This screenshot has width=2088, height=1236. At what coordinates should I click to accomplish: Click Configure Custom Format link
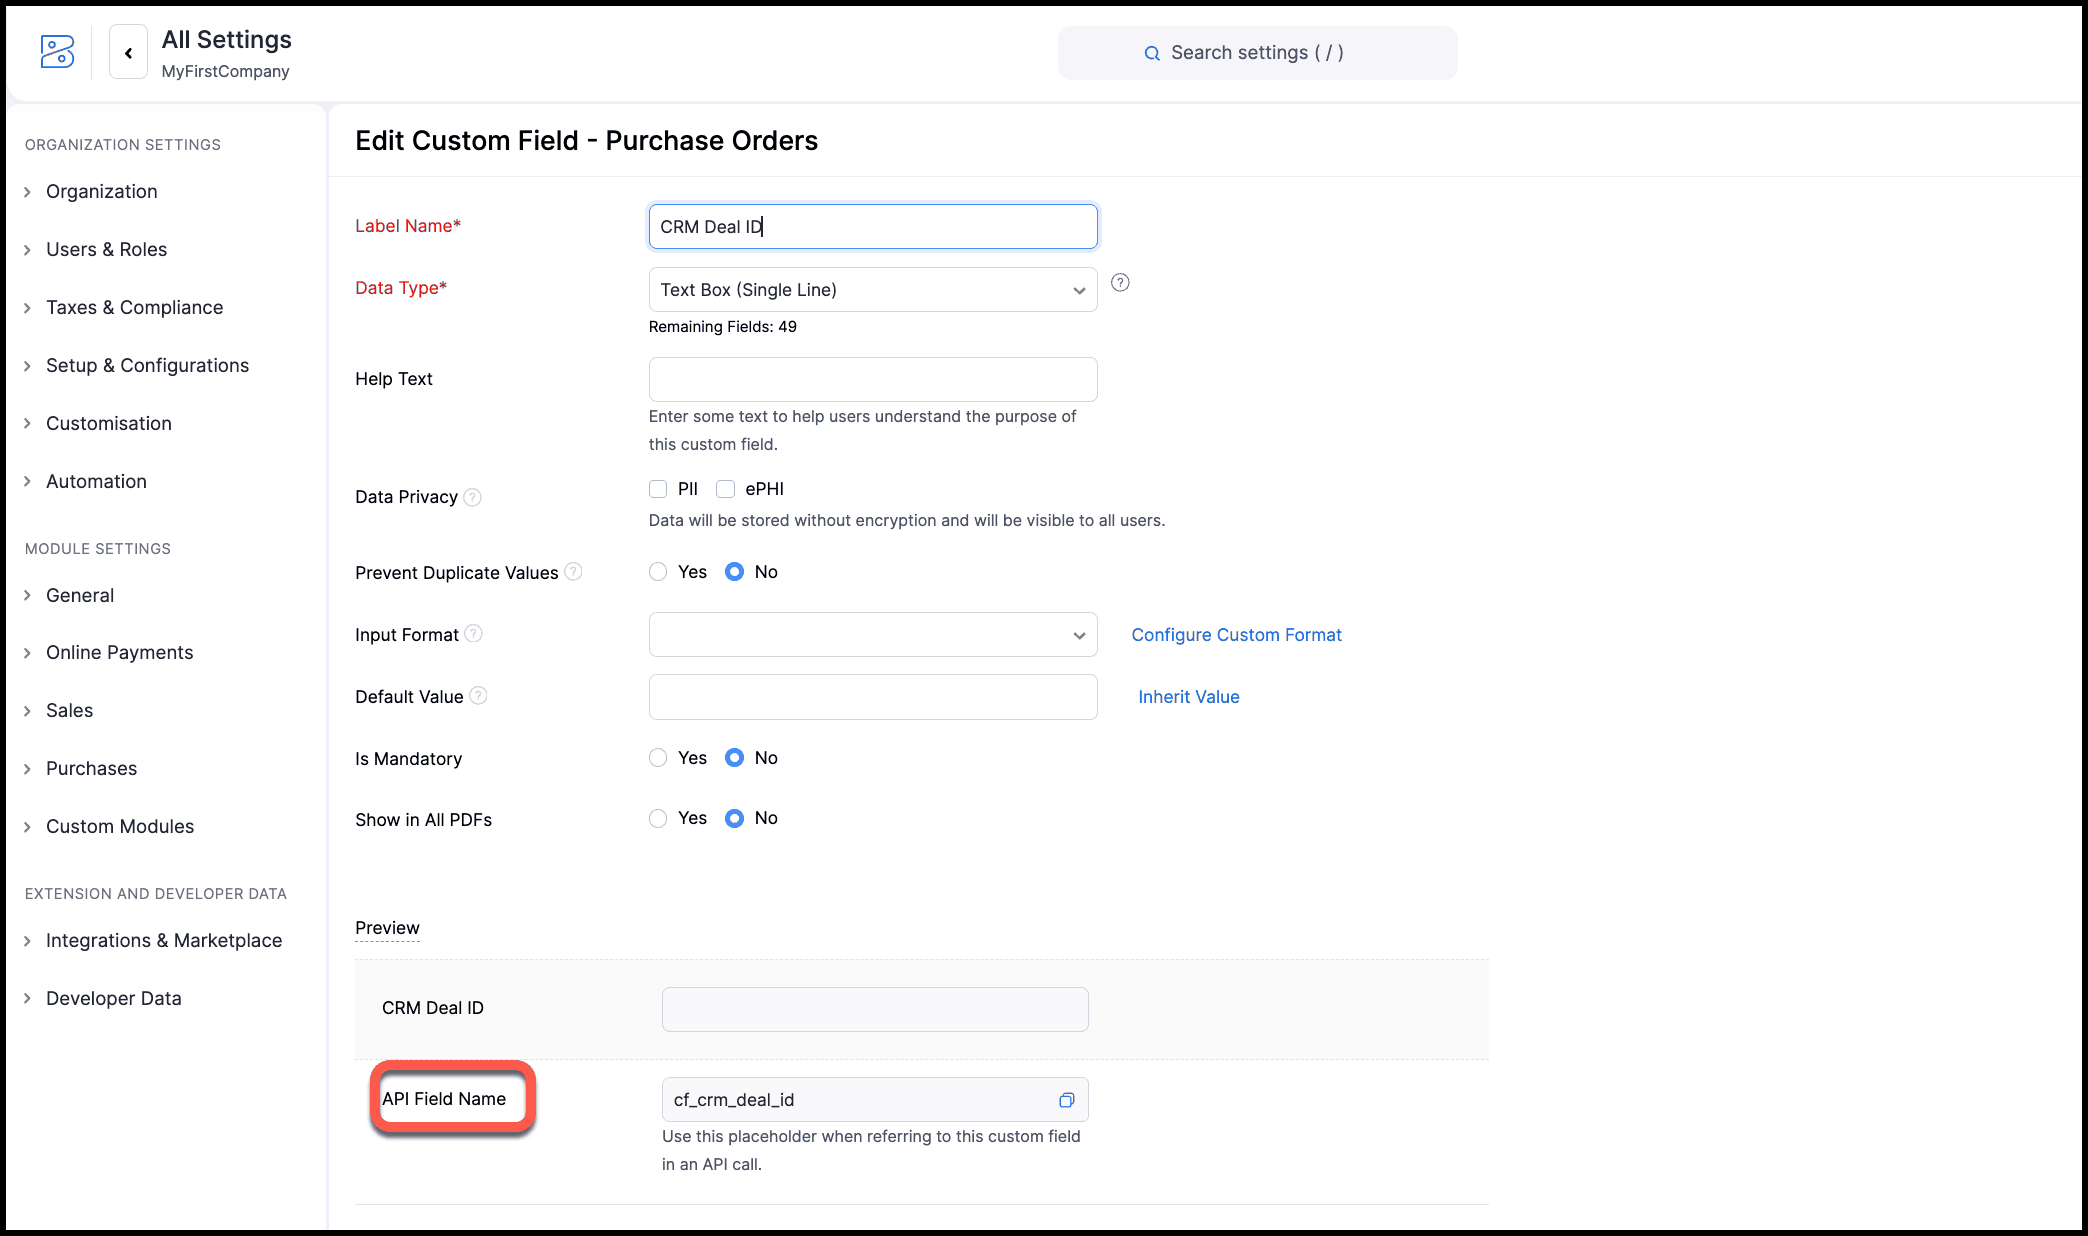pyautogui.click(x=1236, y=635)
